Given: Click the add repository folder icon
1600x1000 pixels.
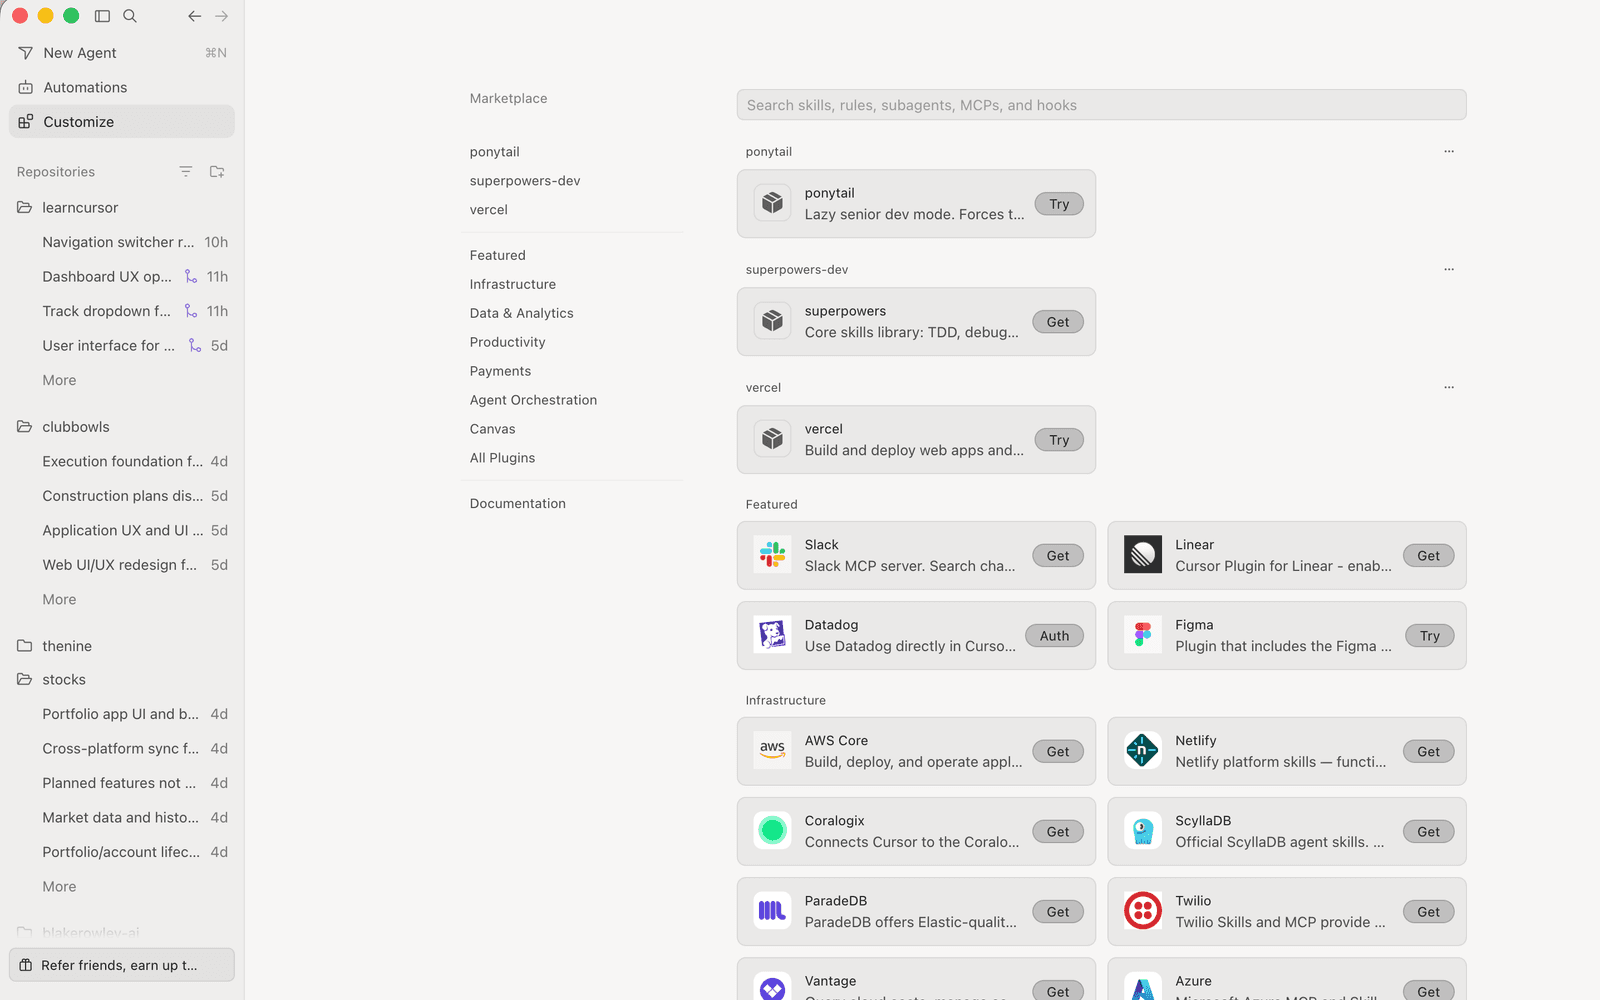Looking at the screenshot, I should click(x=217, y=172).
